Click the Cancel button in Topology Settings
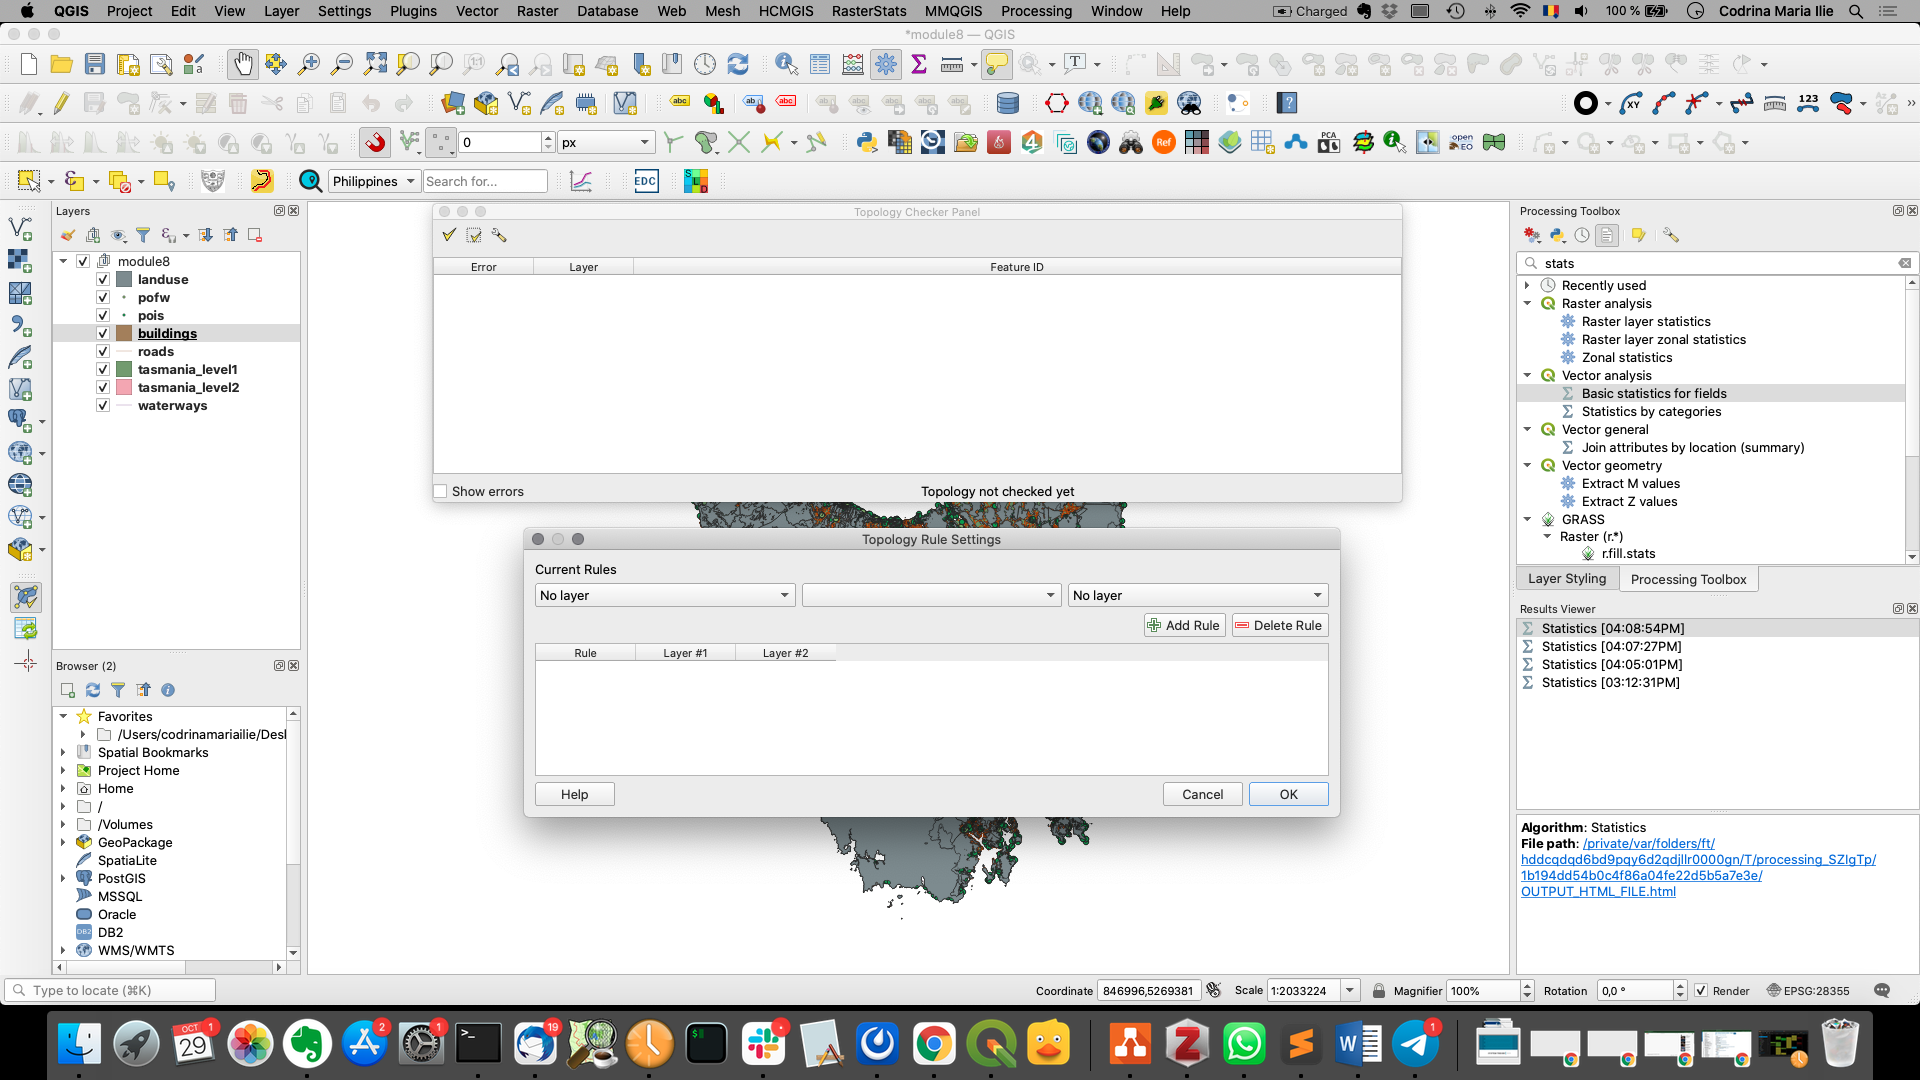Image resolution: width=1920 pixels, height=1080 pixels. pyautogui.click(x=1203, y=794)
